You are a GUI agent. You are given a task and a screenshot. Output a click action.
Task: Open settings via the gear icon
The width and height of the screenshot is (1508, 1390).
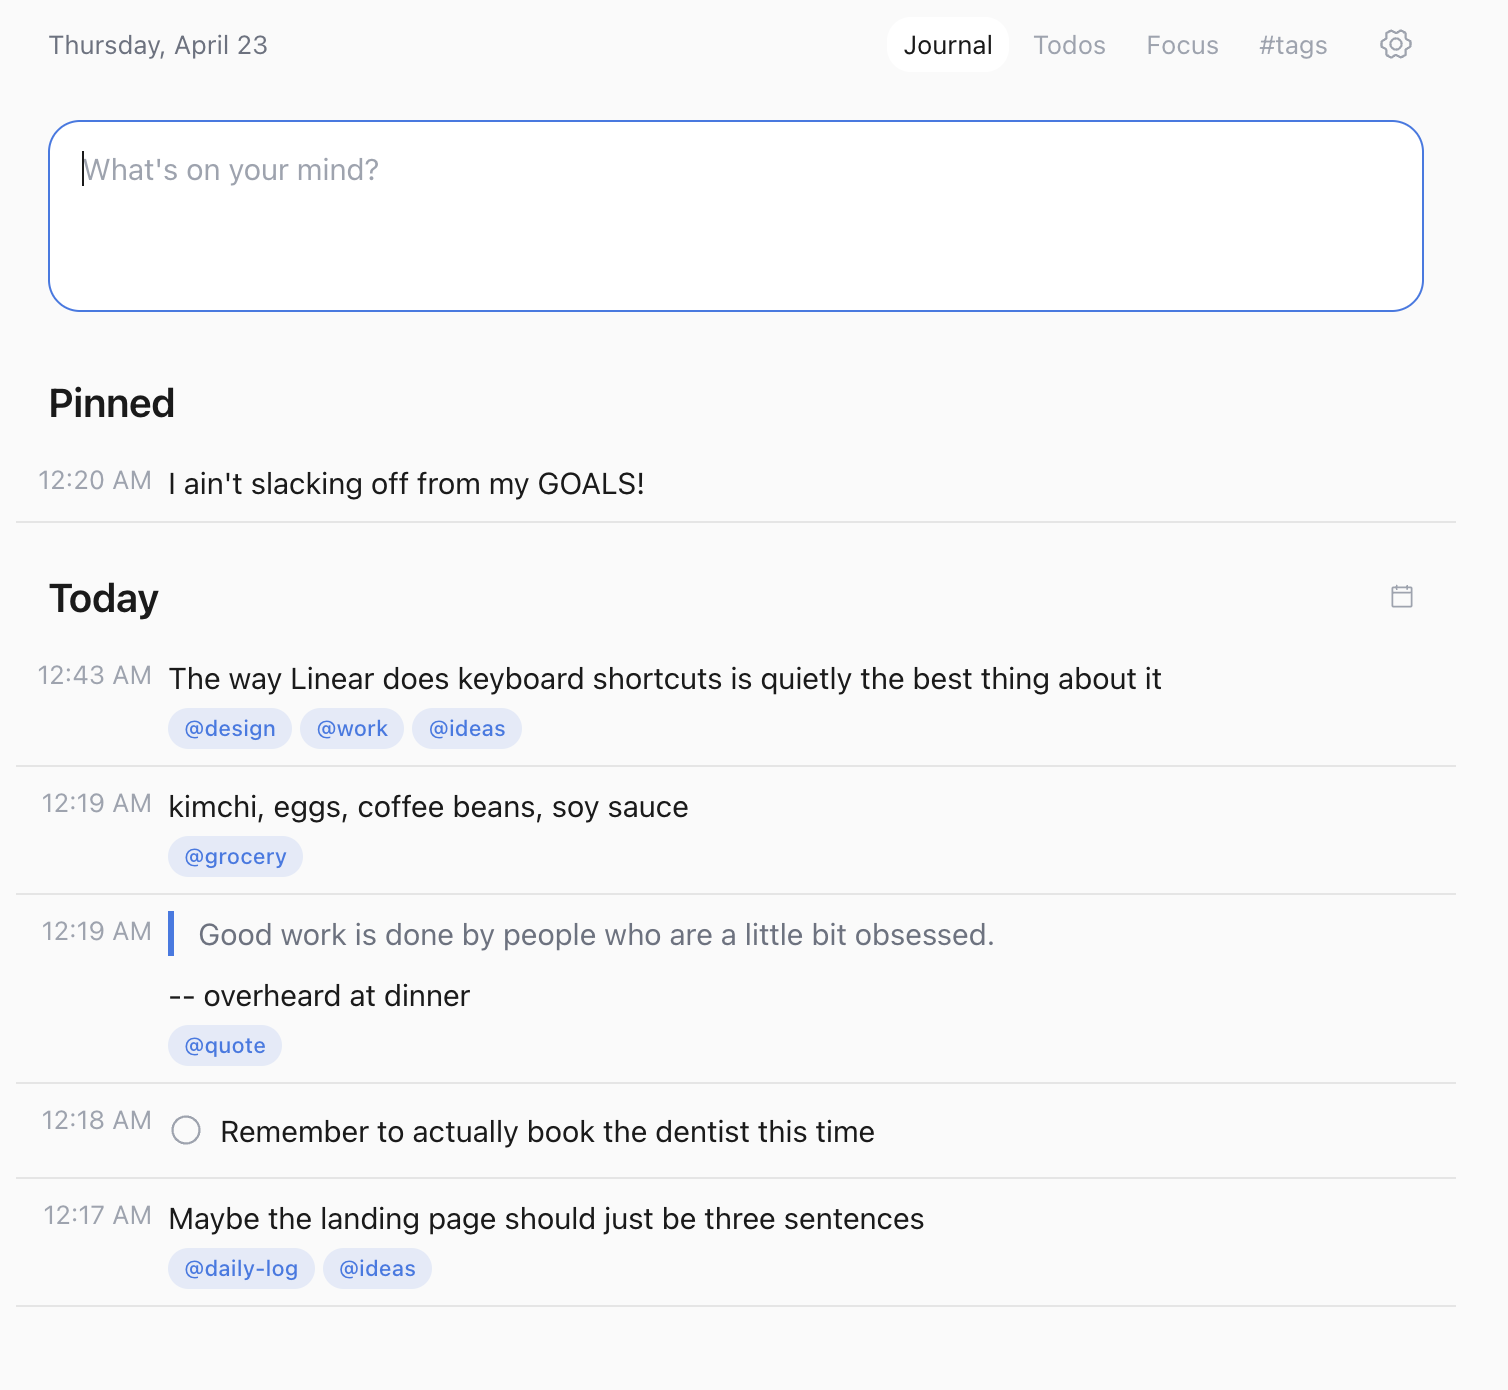point(1395,44)
